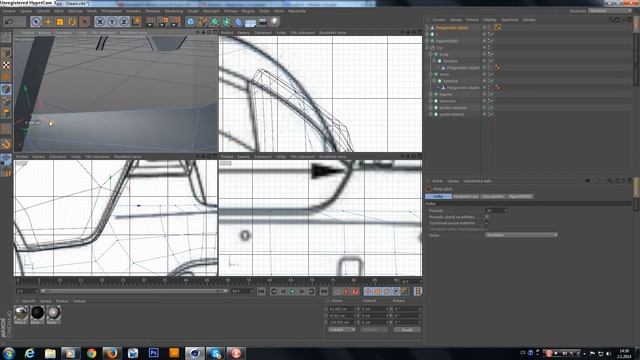The width and height of the screenshot is (640, 360).
Task: Expand the last object row in the tree
Action: [431, 114]
